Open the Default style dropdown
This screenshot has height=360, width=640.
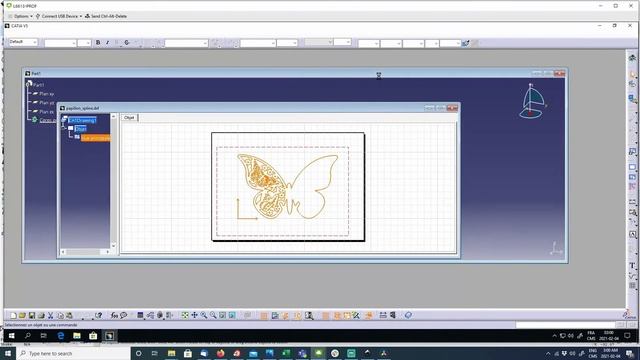pyautogui.click(x=23, y=42)
